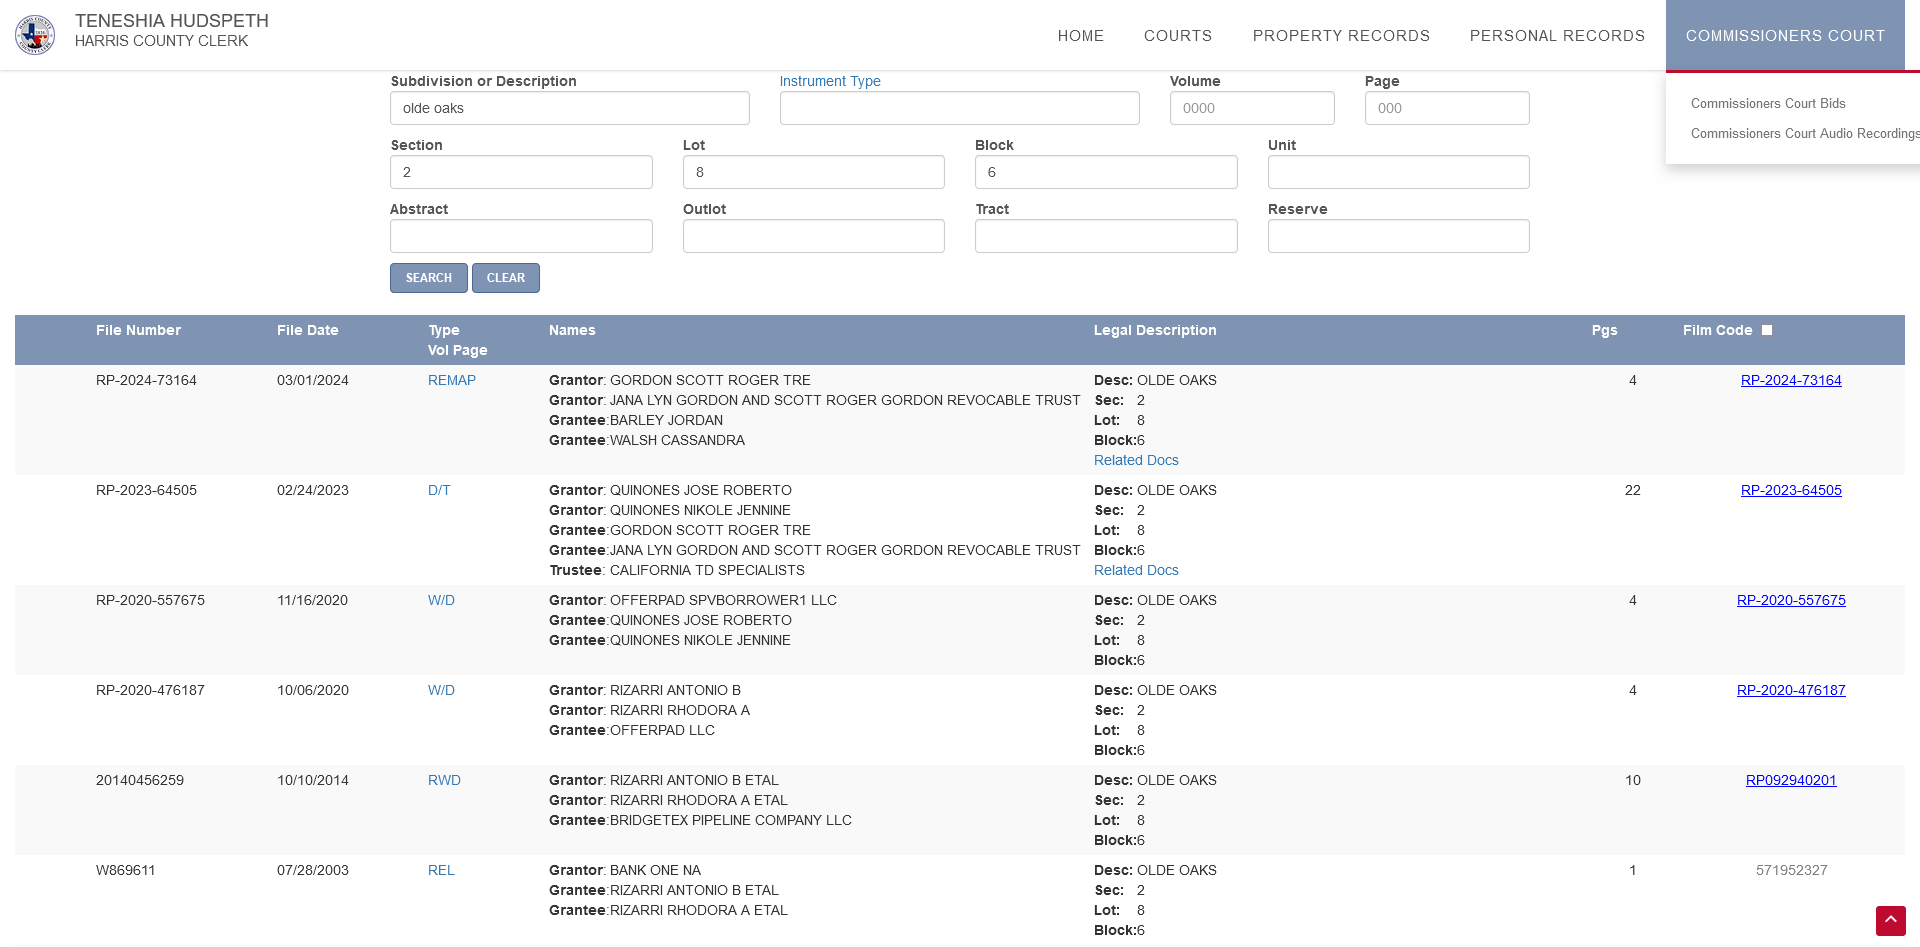Click page count 22 in D/T row
This screenshot has height=947, width=1920.
click(x=1633, y=490)
